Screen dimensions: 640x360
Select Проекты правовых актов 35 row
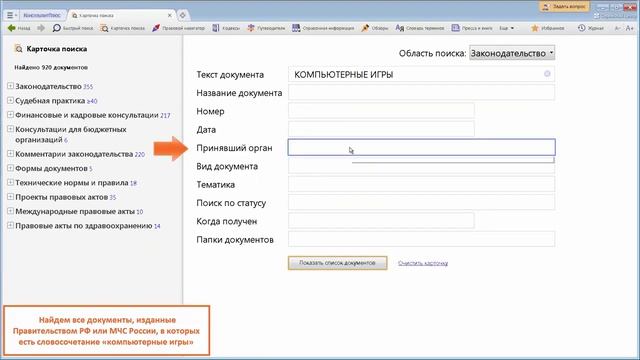click(x=66, y=197)
